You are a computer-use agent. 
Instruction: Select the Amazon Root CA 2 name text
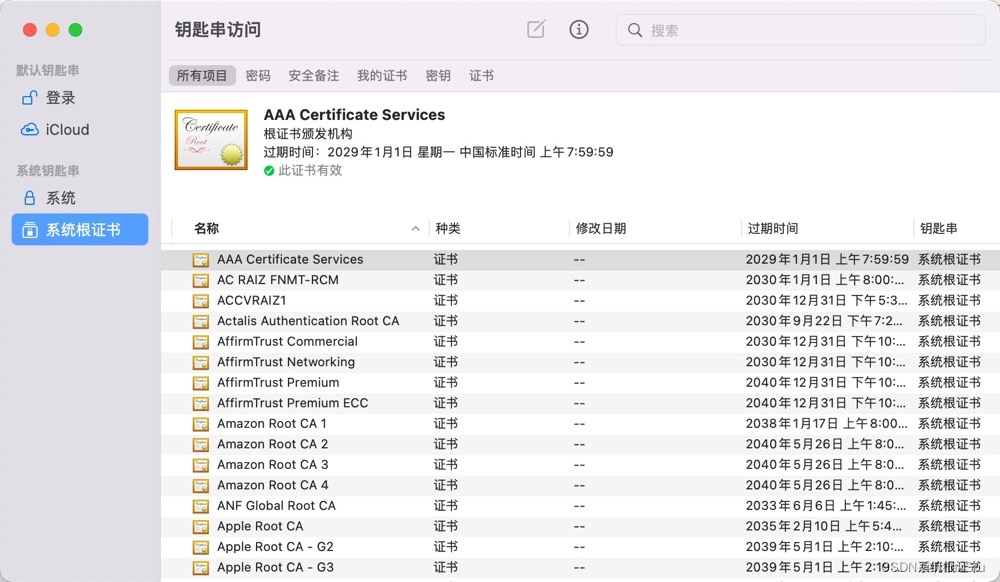[x=272, y=444]
